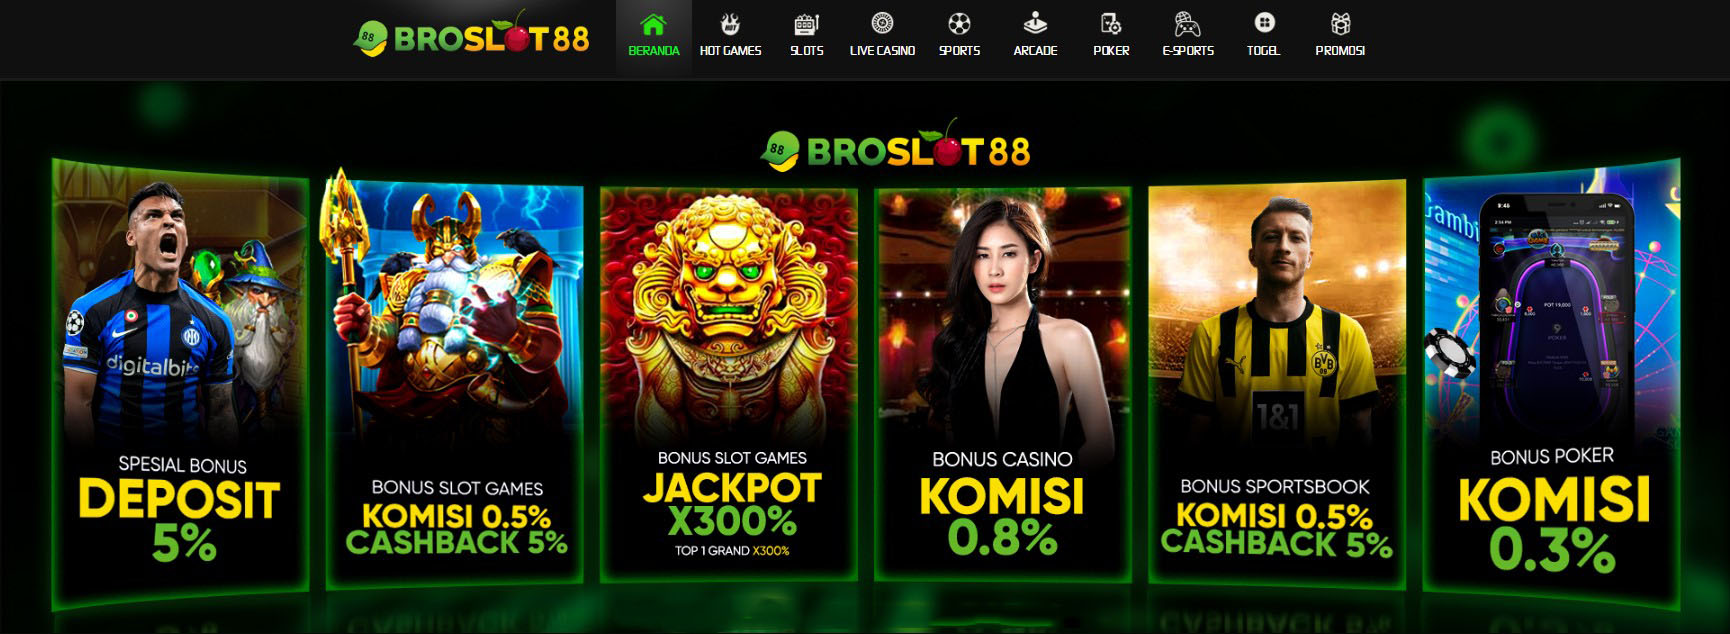Go to the LIVE CASINO menu label
Screen dimensions: 1730x634
[882, 50]
